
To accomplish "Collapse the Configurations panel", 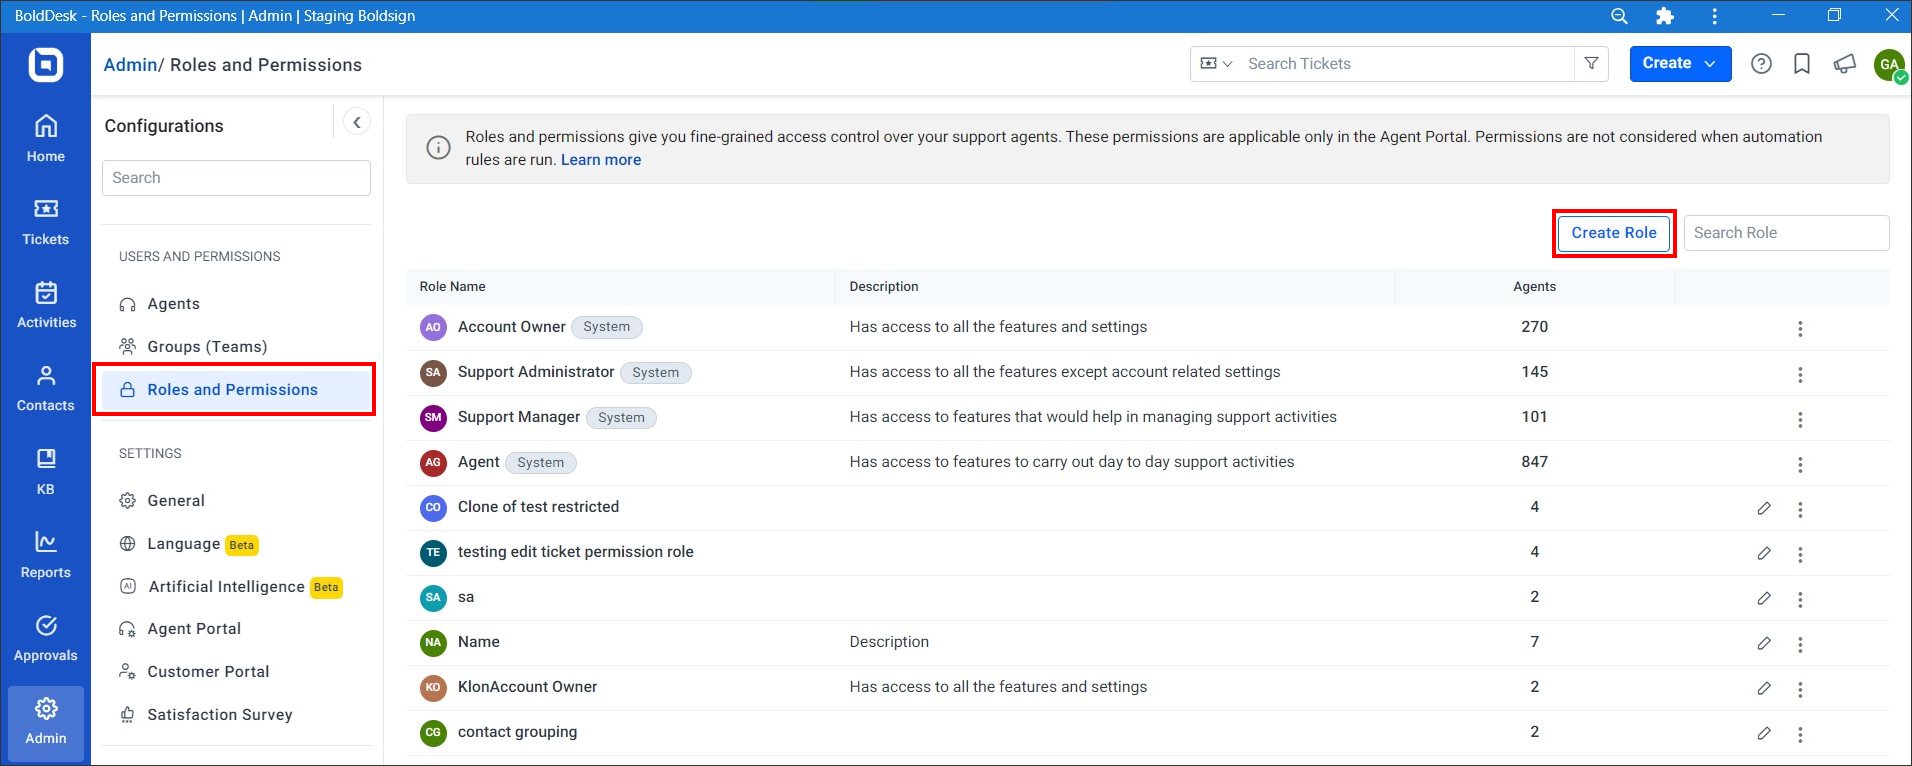I will [x=357, y=122].
